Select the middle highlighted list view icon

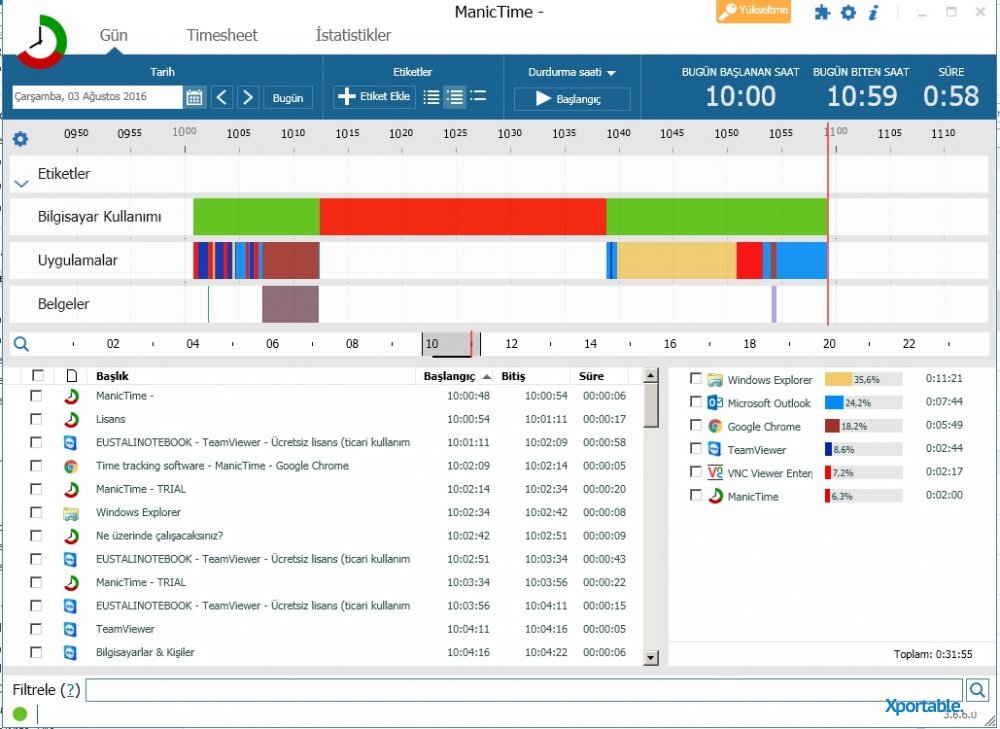pos(455,97)
